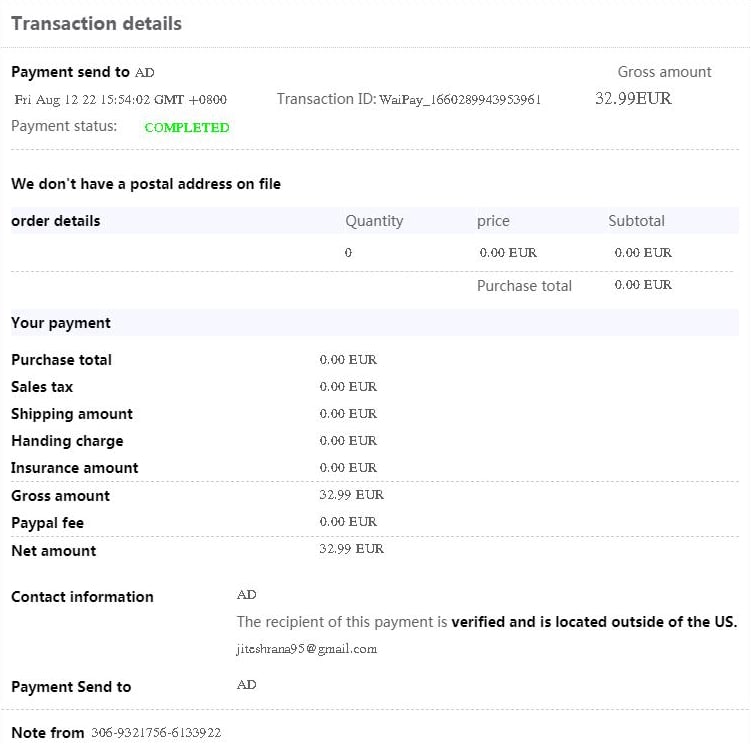Viewport: 751px width, 744px height.
Task: Click the green COMPLETED payment status
Action: click(187, 127)
